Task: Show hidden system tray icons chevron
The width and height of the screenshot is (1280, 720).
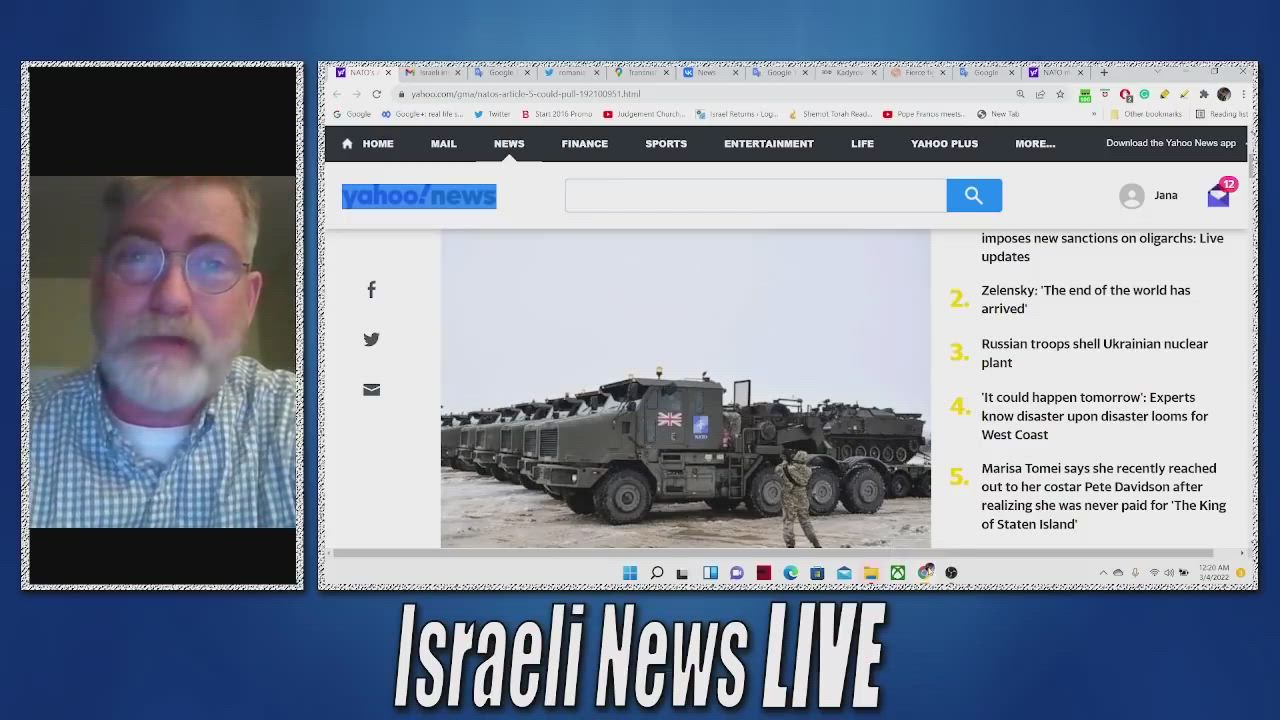Action: tap(1103, 573)
